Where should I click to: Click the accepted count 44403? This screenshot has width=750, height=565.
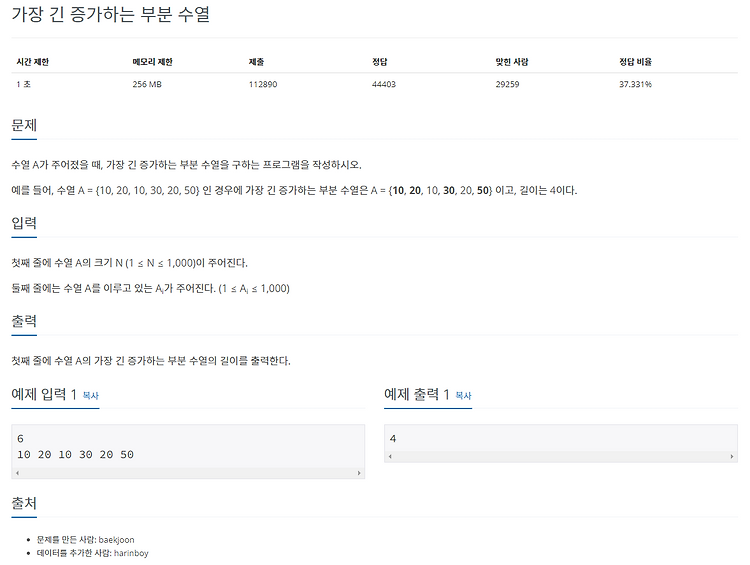point(384,84)
